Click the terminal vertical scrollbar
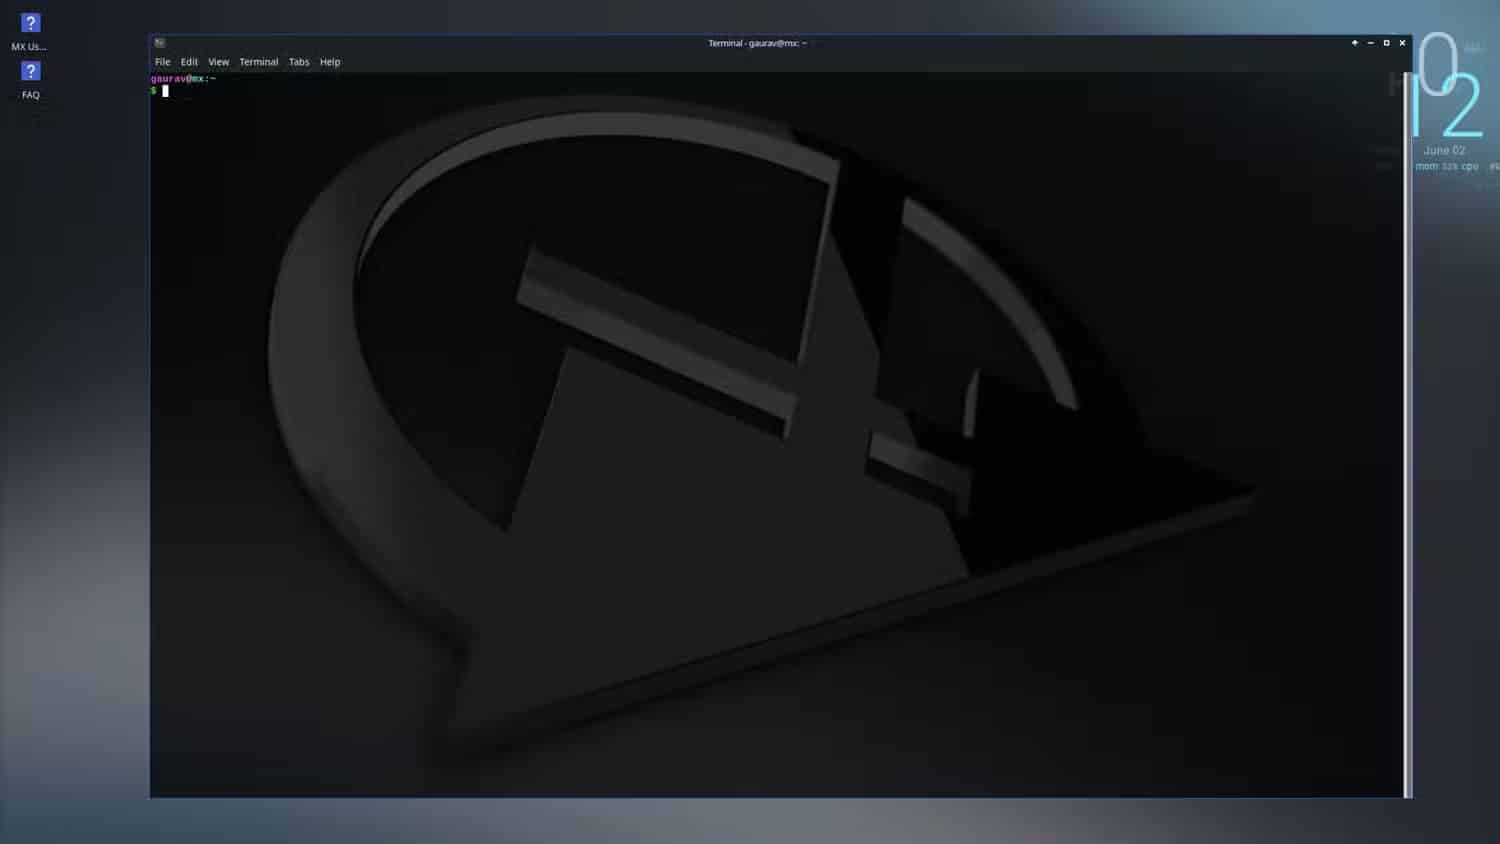Screen dimensions: 1500x844 coord(1408,434)
